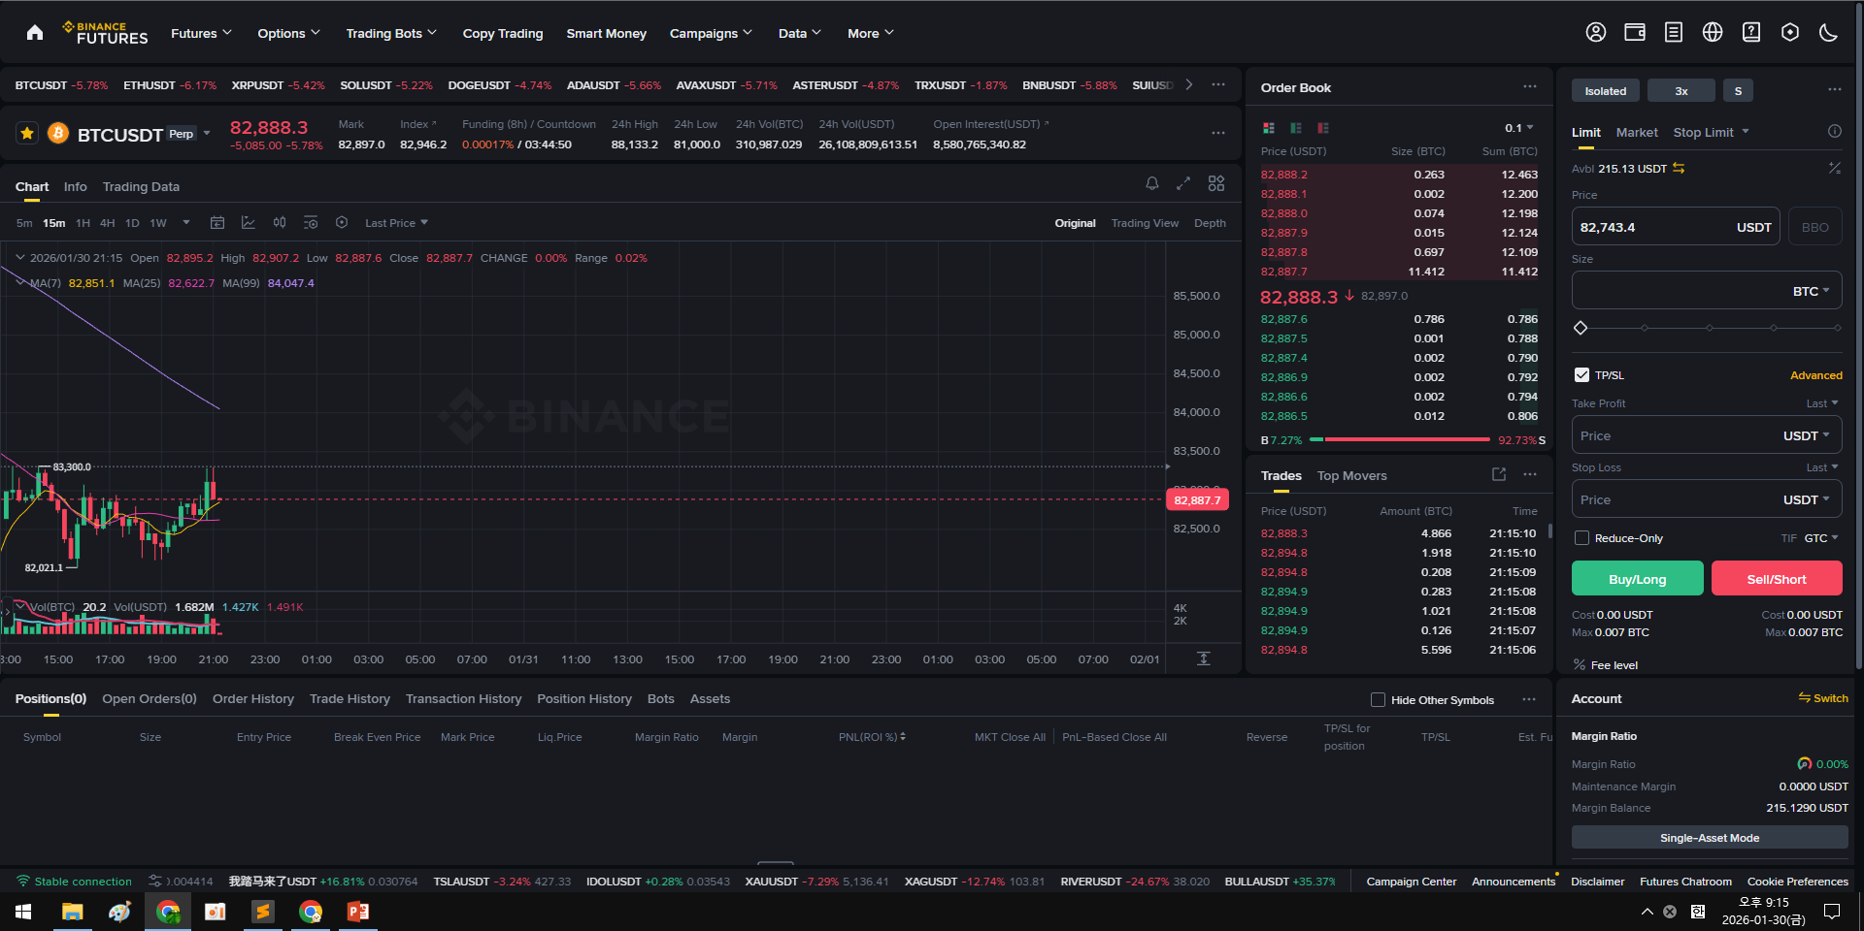The image size is (1864, 931).
Task: Click the Sell/Short button
Action: pyautogui.click(x=1776, y=579)
